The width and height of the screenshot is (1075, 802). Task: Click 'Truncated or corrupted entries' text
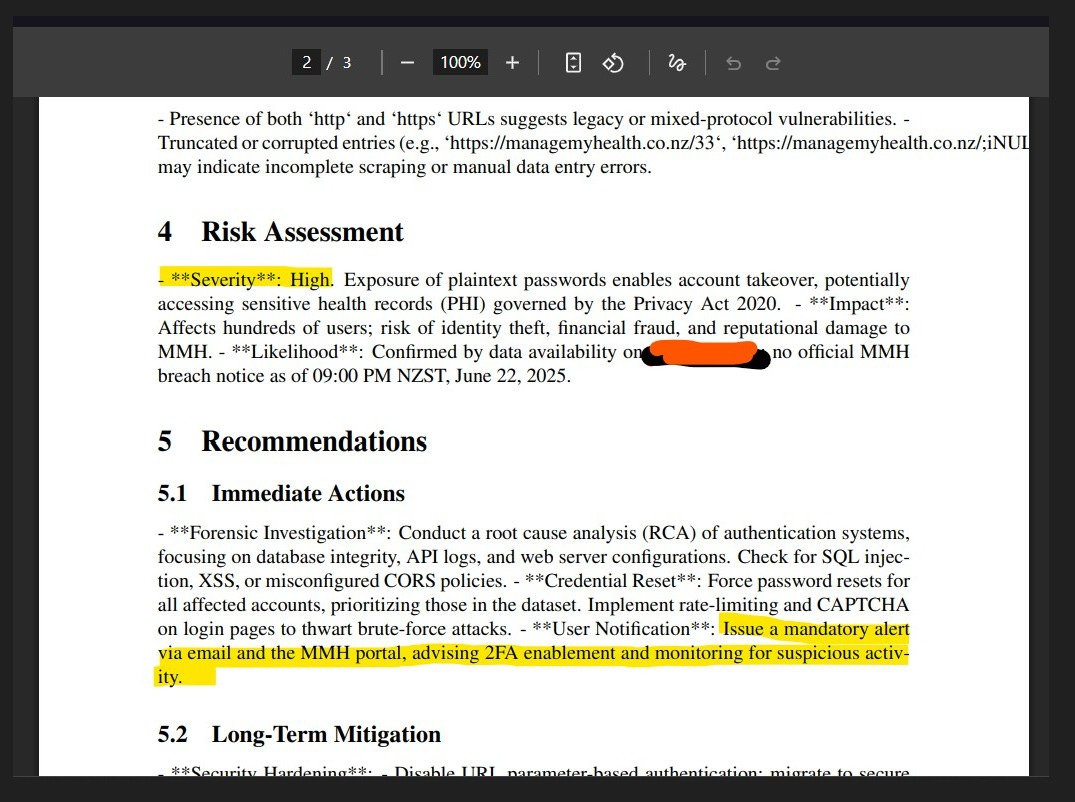click(x=276, y=143)
